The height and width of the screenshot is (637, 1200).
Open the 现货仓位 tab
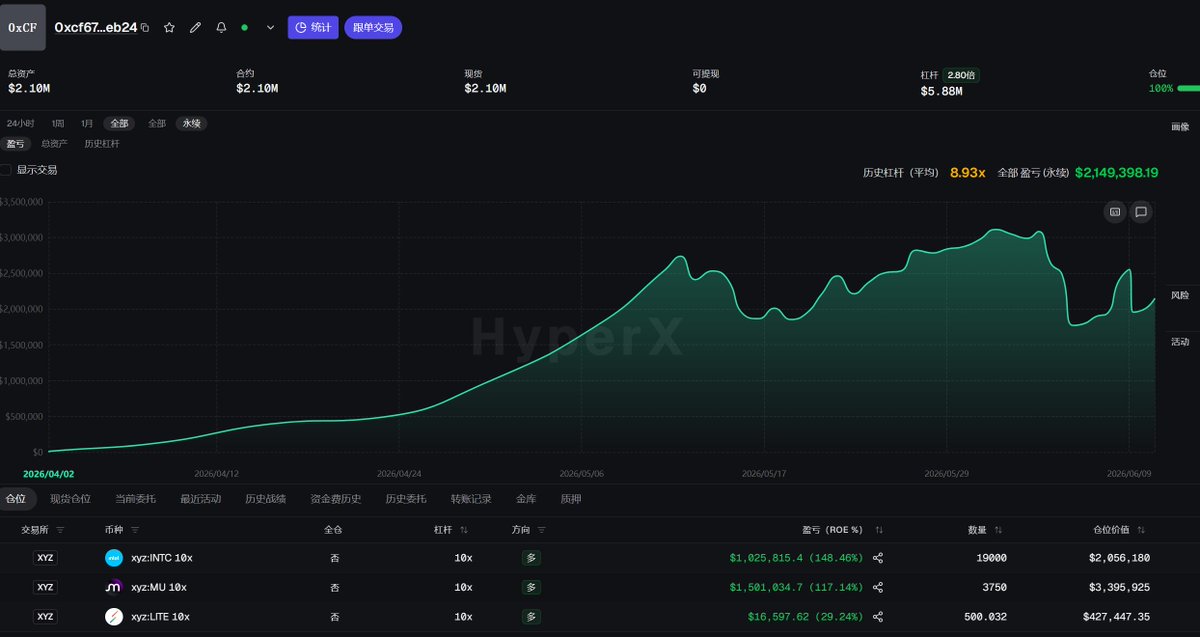pyautogui.click(x=70, y=498)
